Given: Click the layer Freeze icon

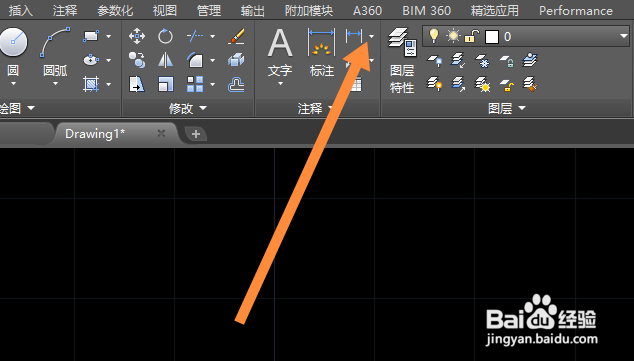Looking at the screenshot, I should click(482, 61).
